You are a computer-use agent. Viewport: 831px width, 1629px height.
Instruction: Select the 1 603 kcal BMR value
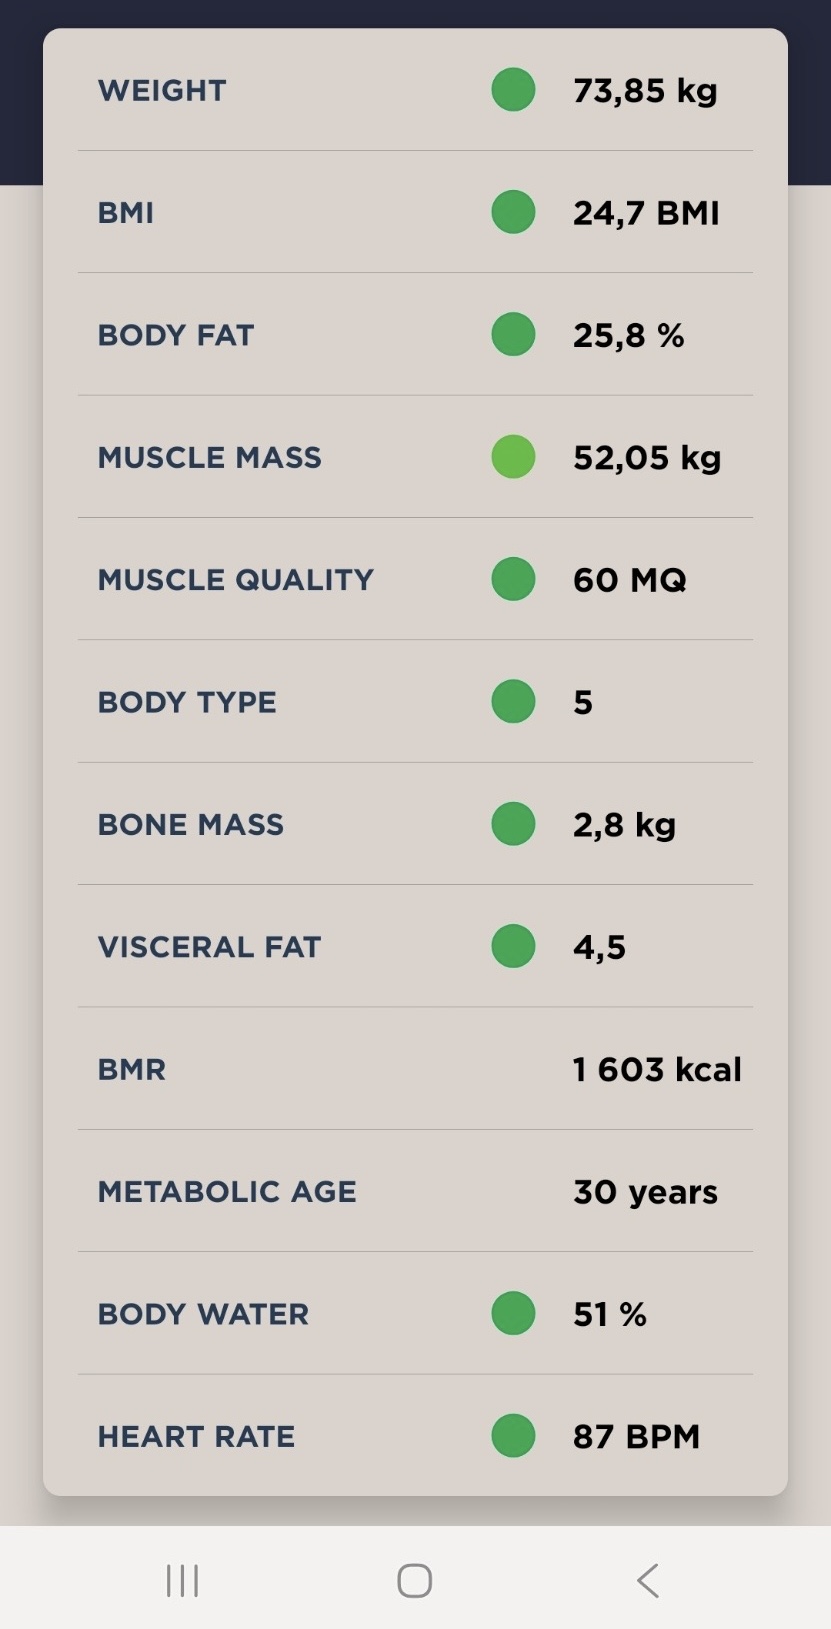pyautogui.click(x=657, y=1069)
